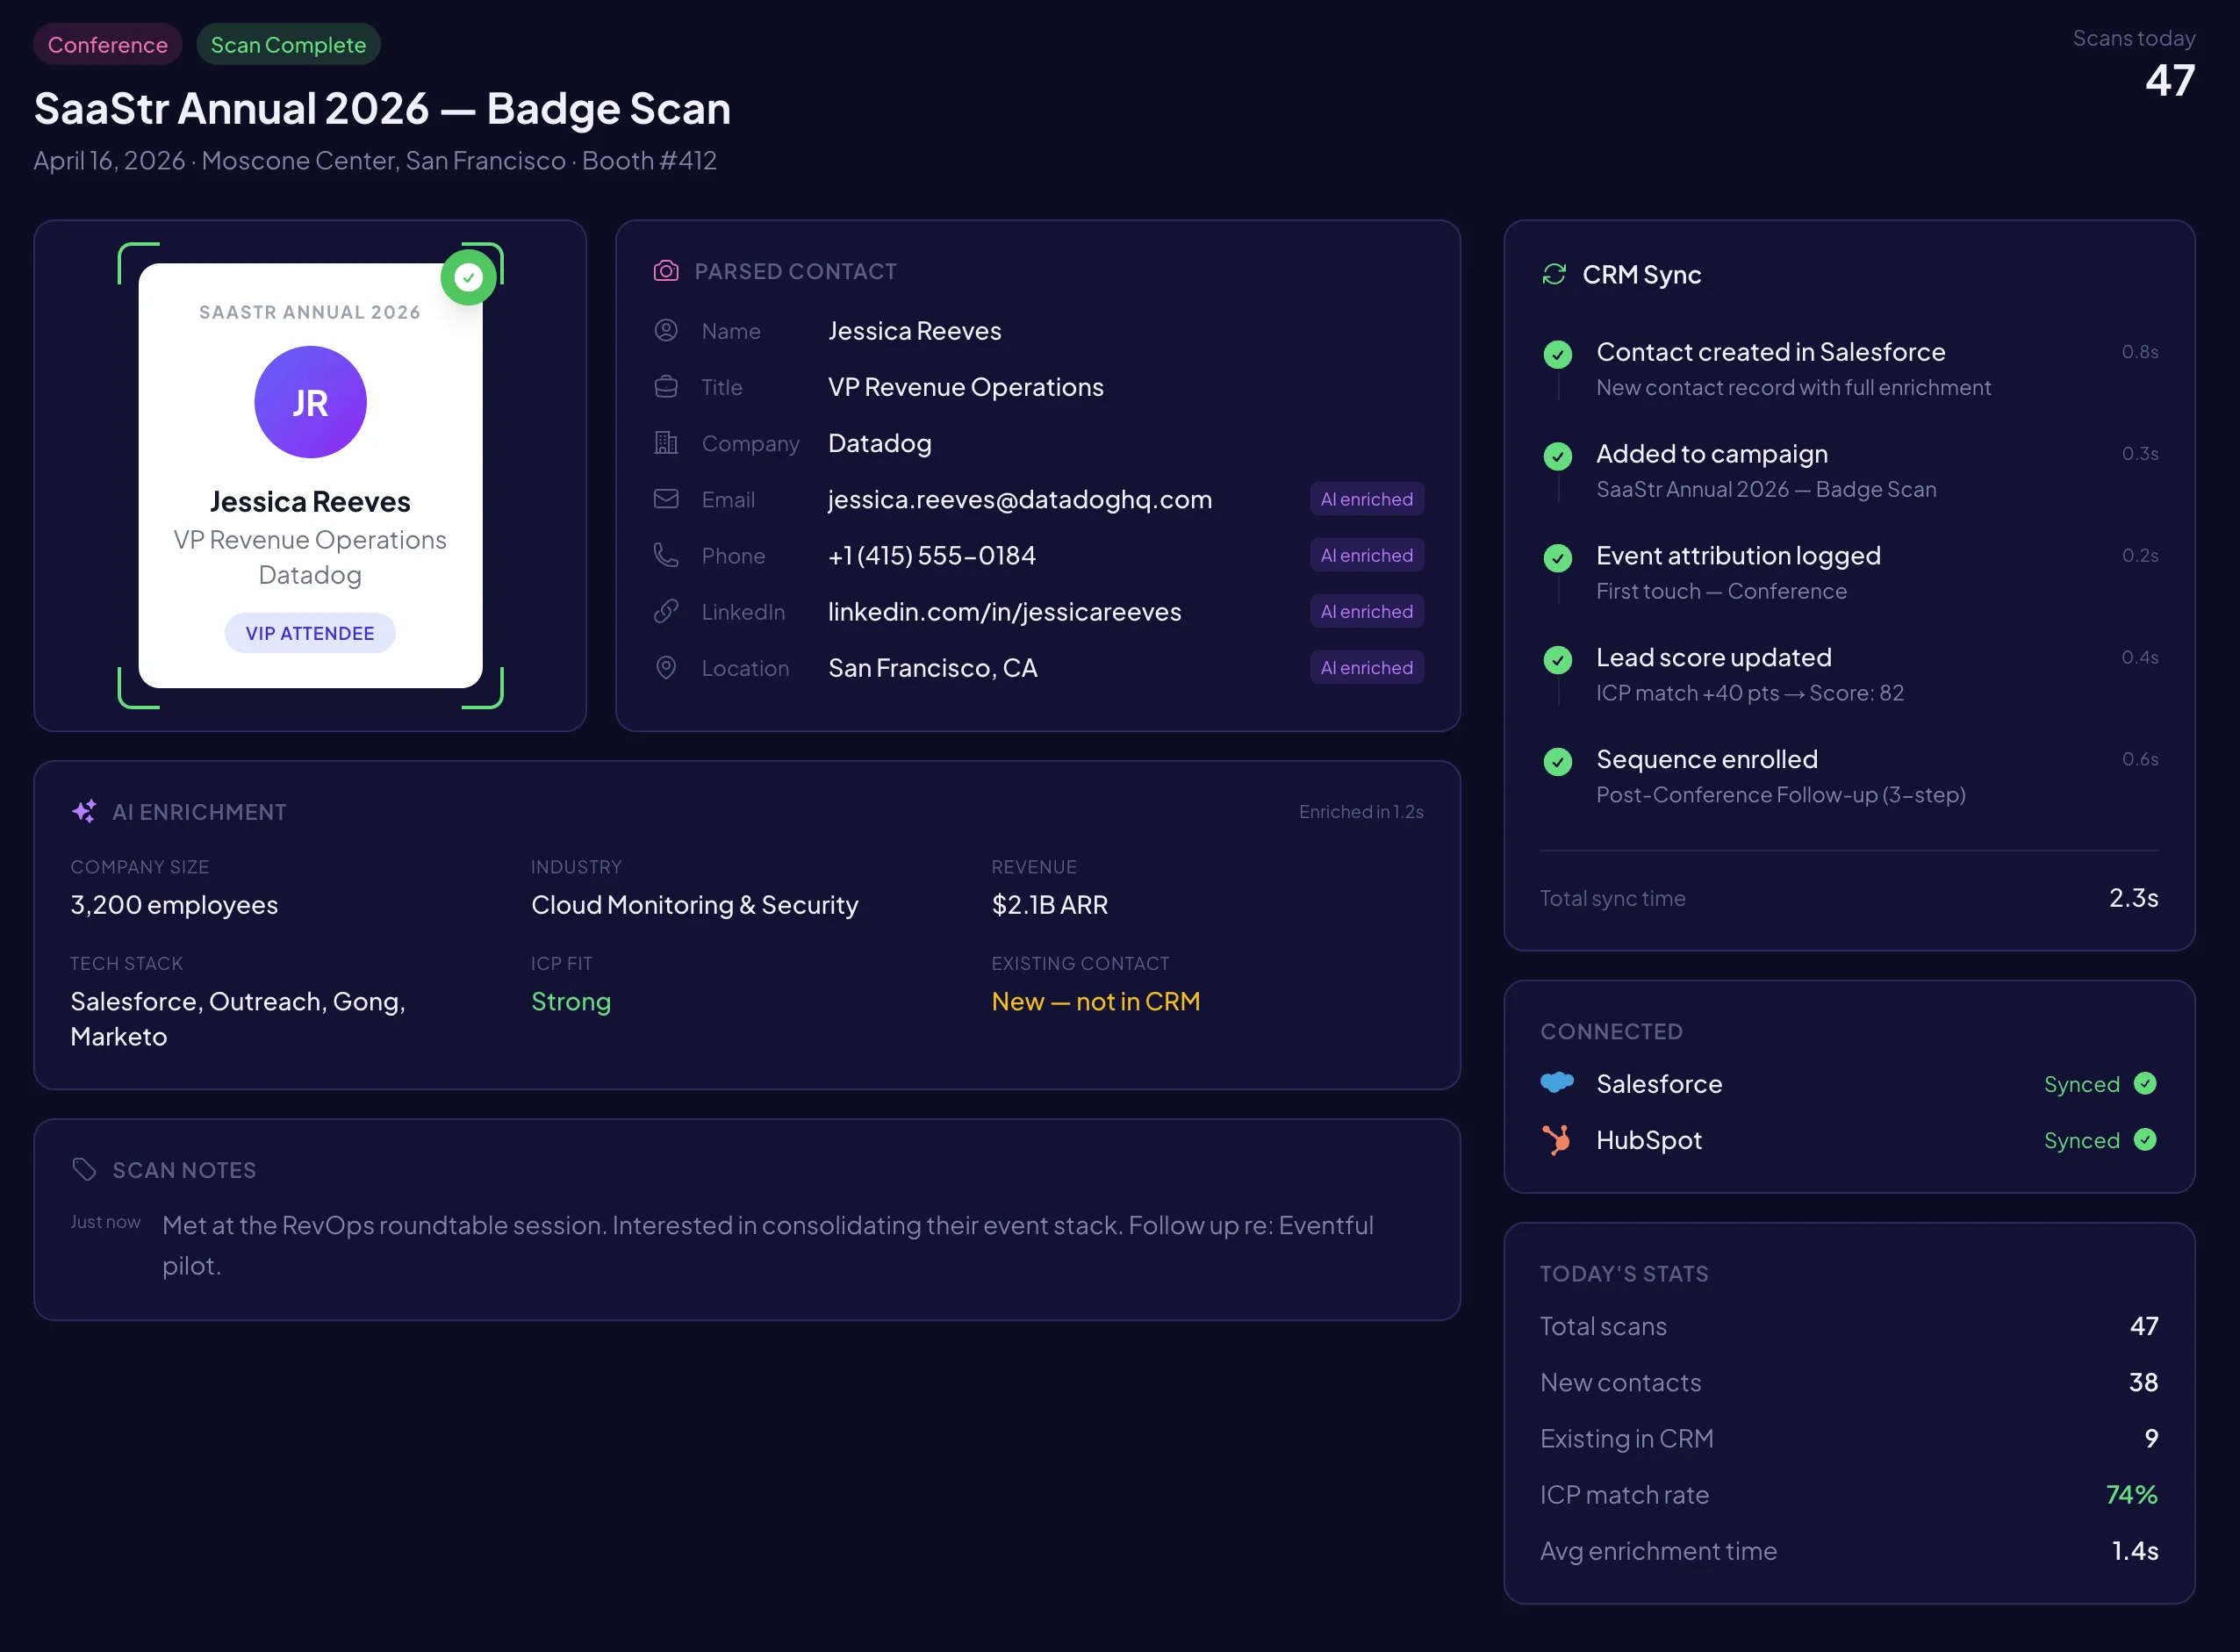The height and width of the screenshot is (1652, 2240).
Task: Click the VIP ATTENDEE badge
Action: point(310,632)
